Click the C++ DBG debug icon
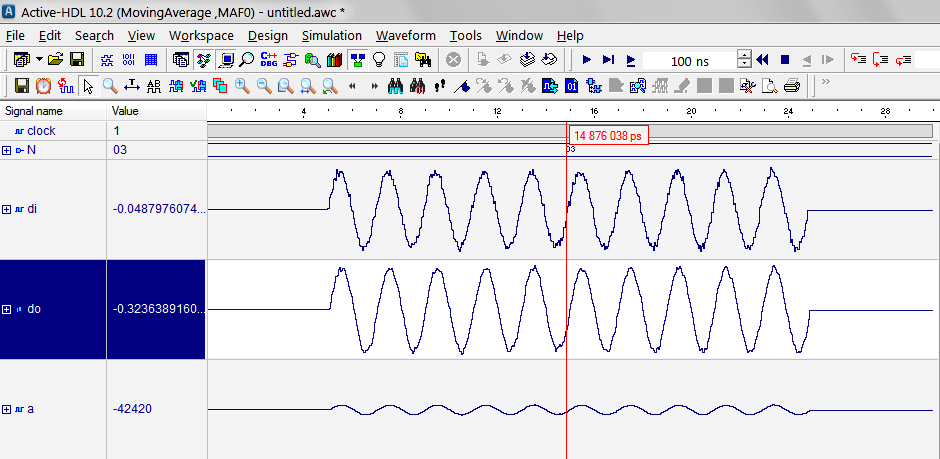This screenshot has height=459, width=940. [x=268, y=60]
